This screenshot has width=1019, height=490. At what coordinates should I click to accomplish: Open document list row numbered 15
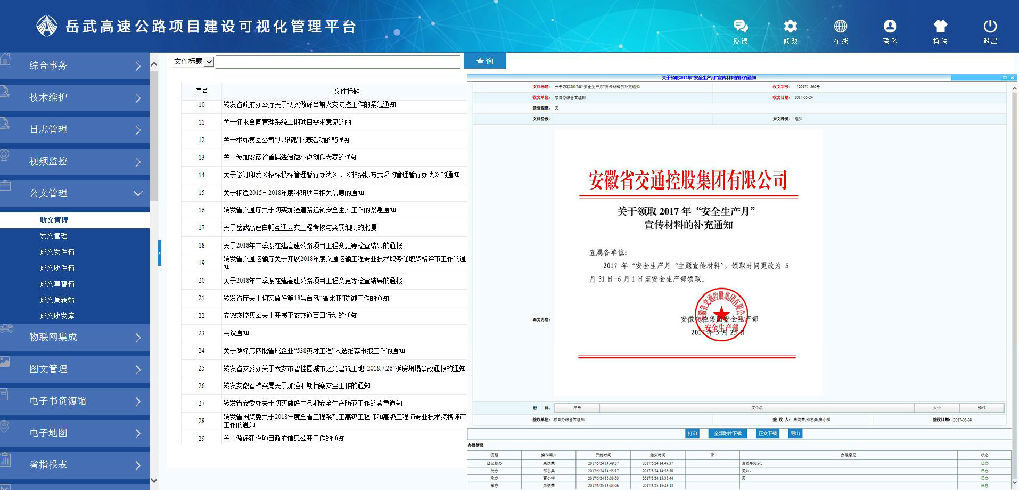(x=323, y=192)
